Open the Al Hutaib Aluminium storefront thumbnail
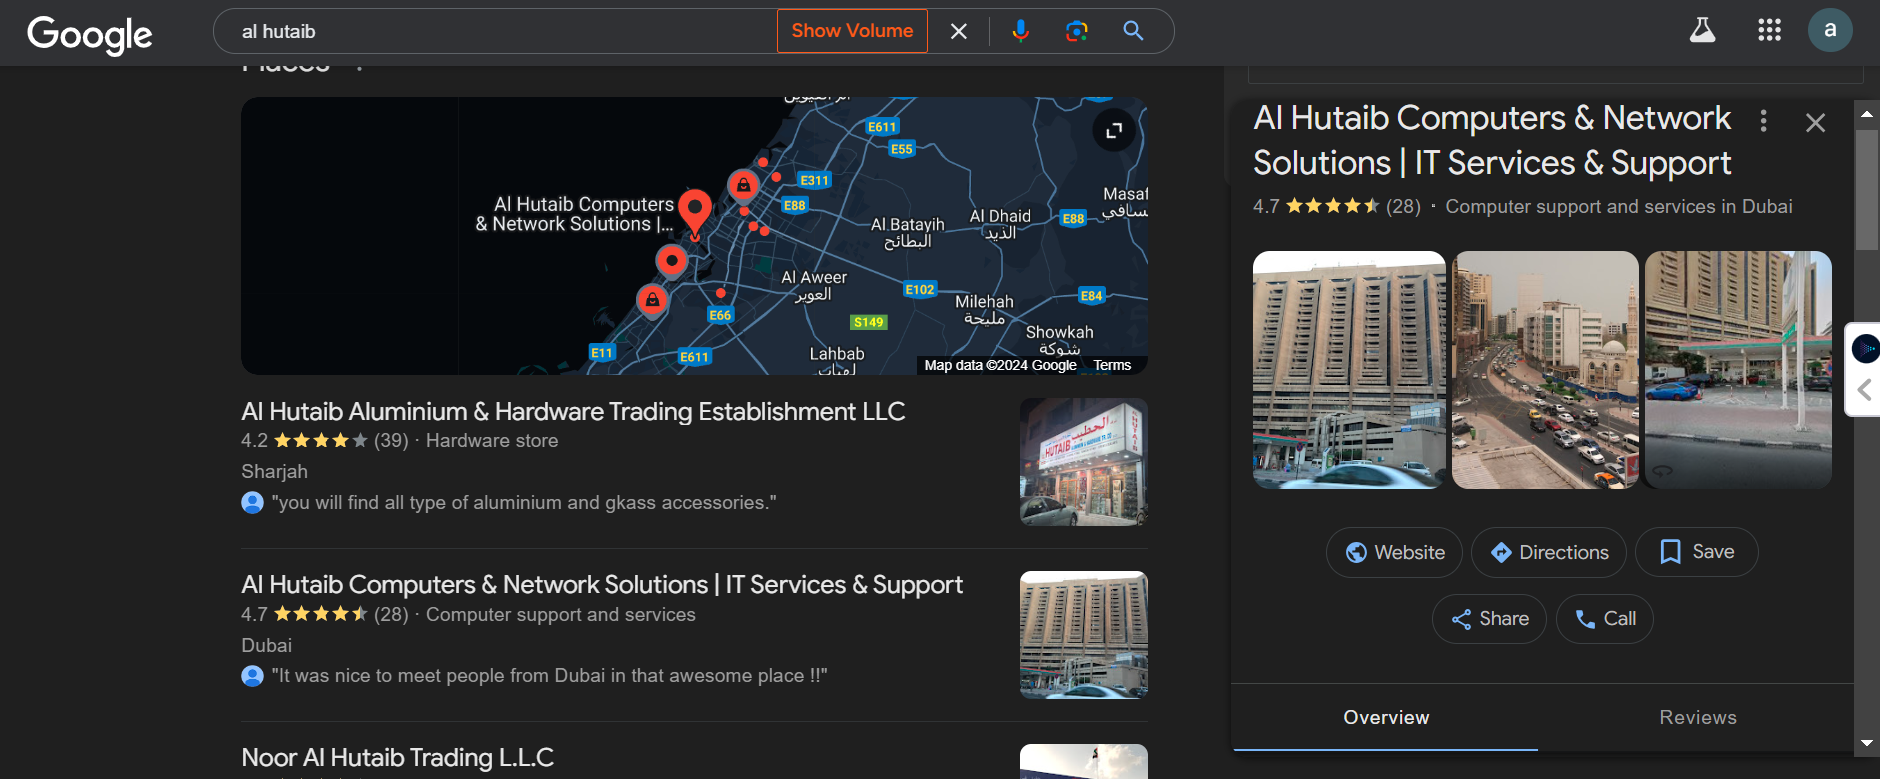1880x779 pixels. [1084, 462]
